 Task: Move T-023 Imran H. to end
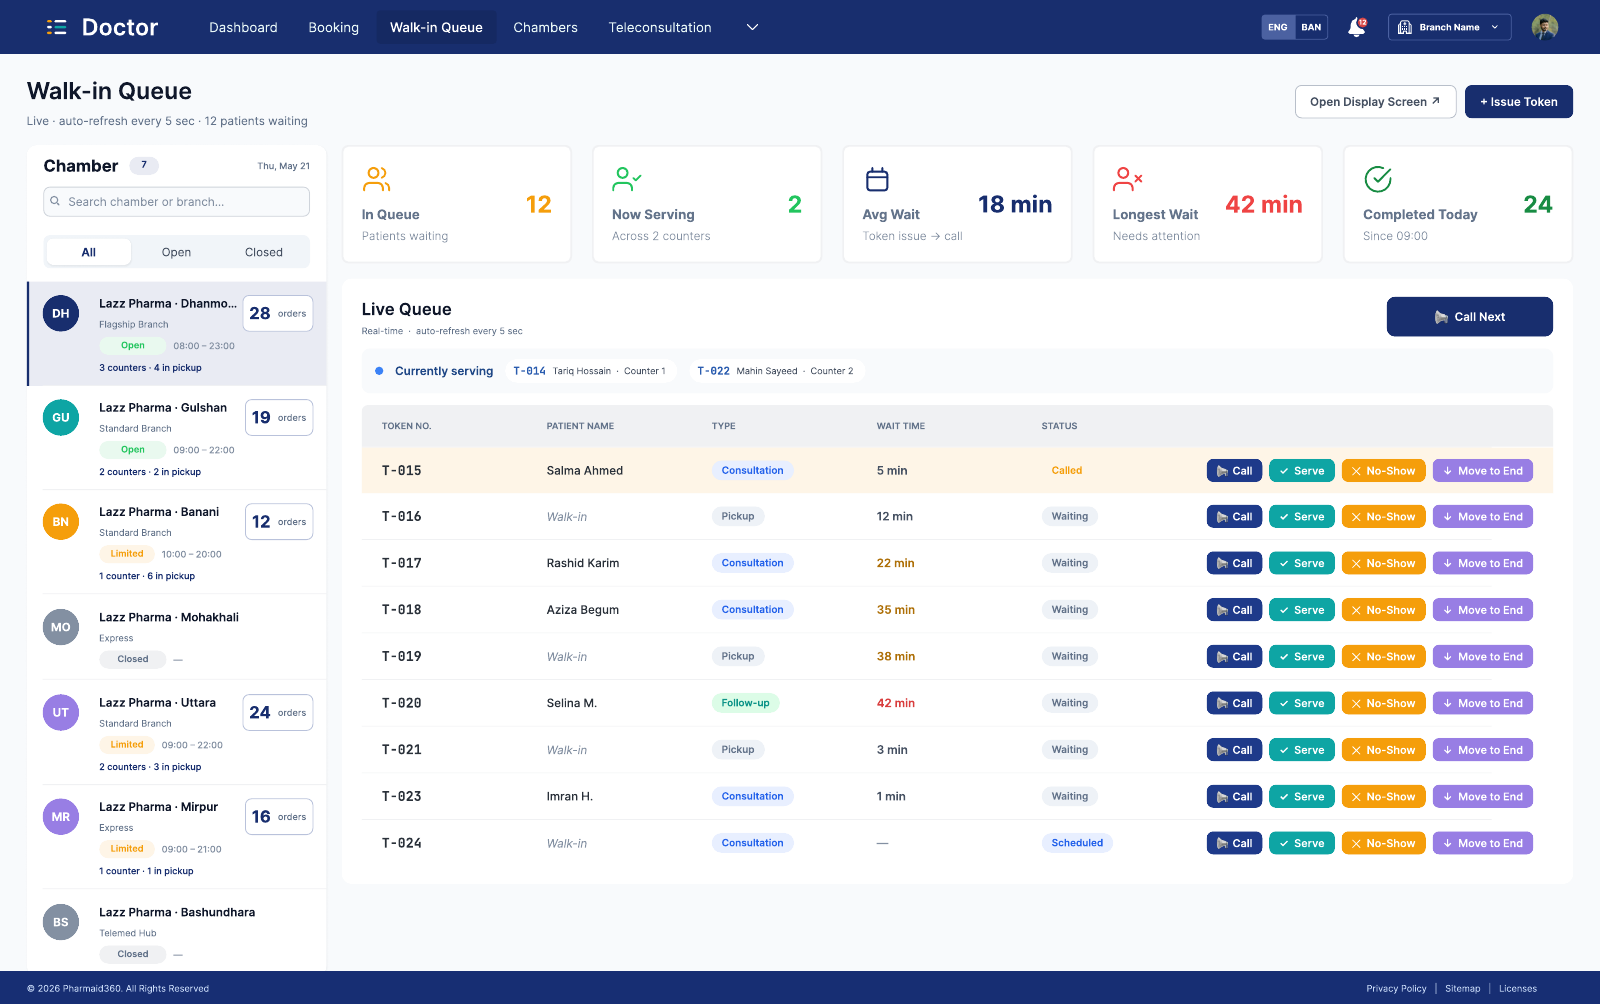click(x=1482, y=797)
